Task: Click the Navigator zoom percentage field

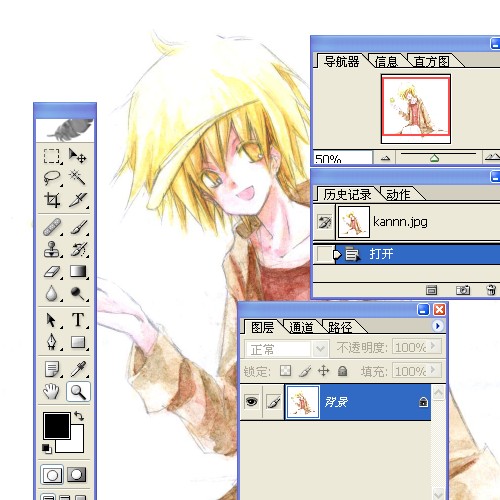Action: point(343,158)
